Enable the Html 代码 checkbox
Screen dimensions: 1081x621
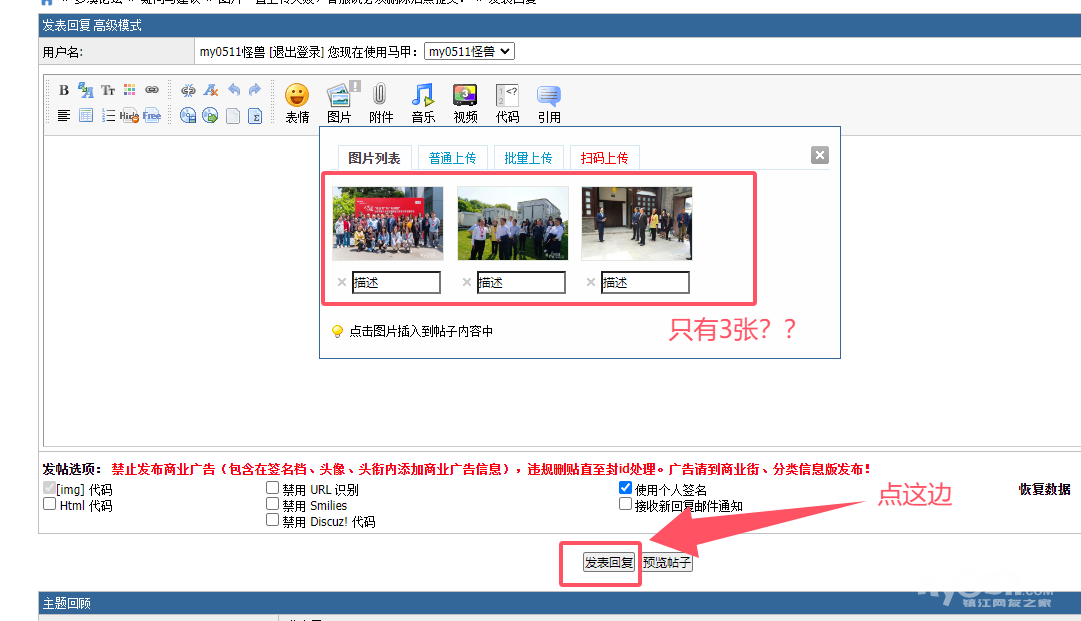[50, 505]
